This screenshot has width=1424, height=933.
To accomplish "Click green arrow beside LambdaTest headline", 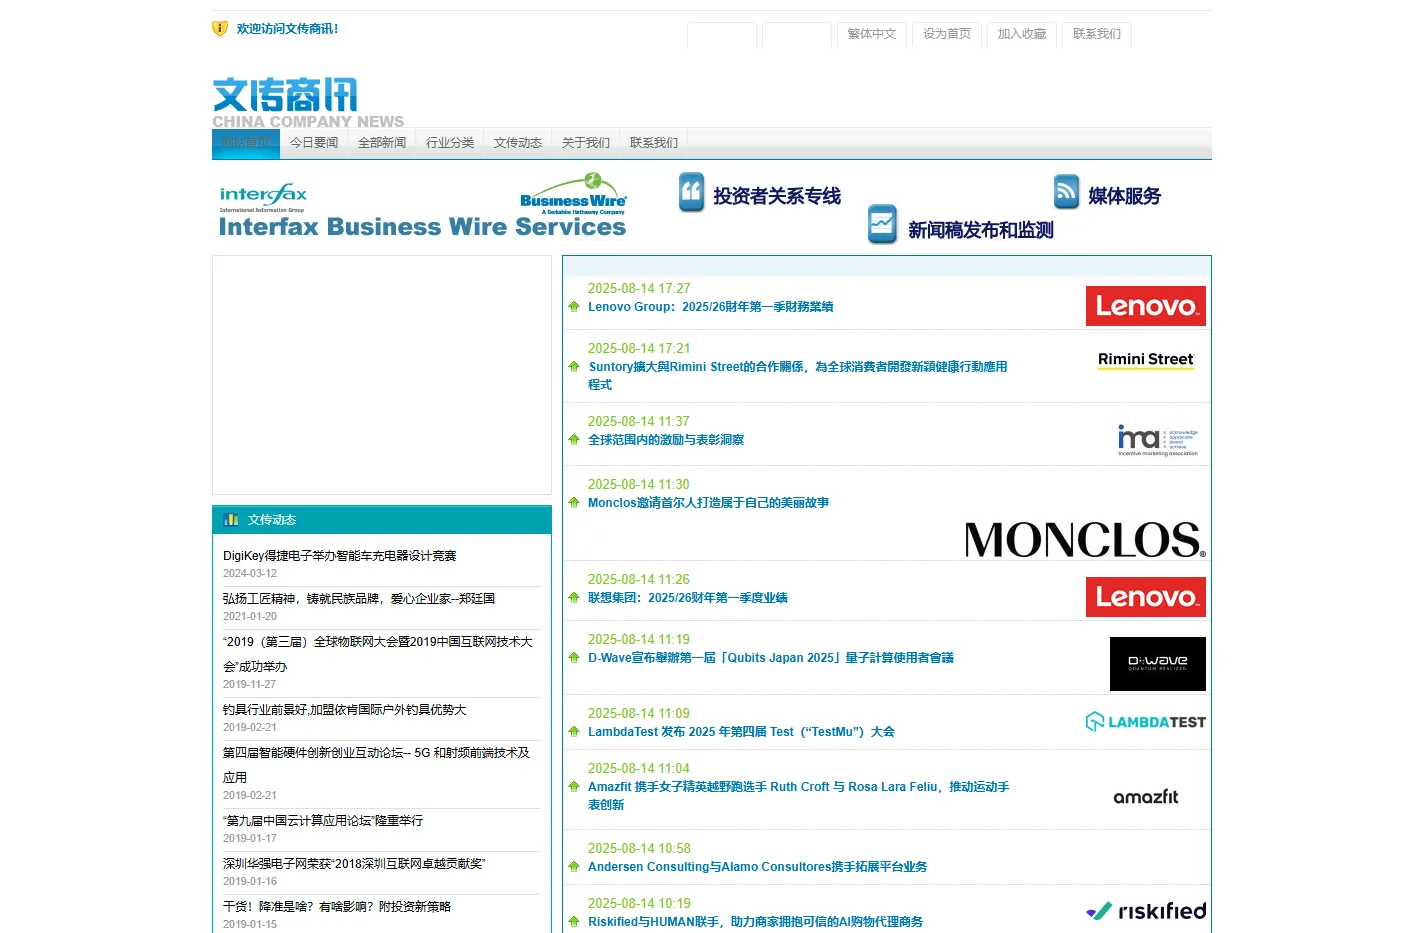I will tap(574, 732).
